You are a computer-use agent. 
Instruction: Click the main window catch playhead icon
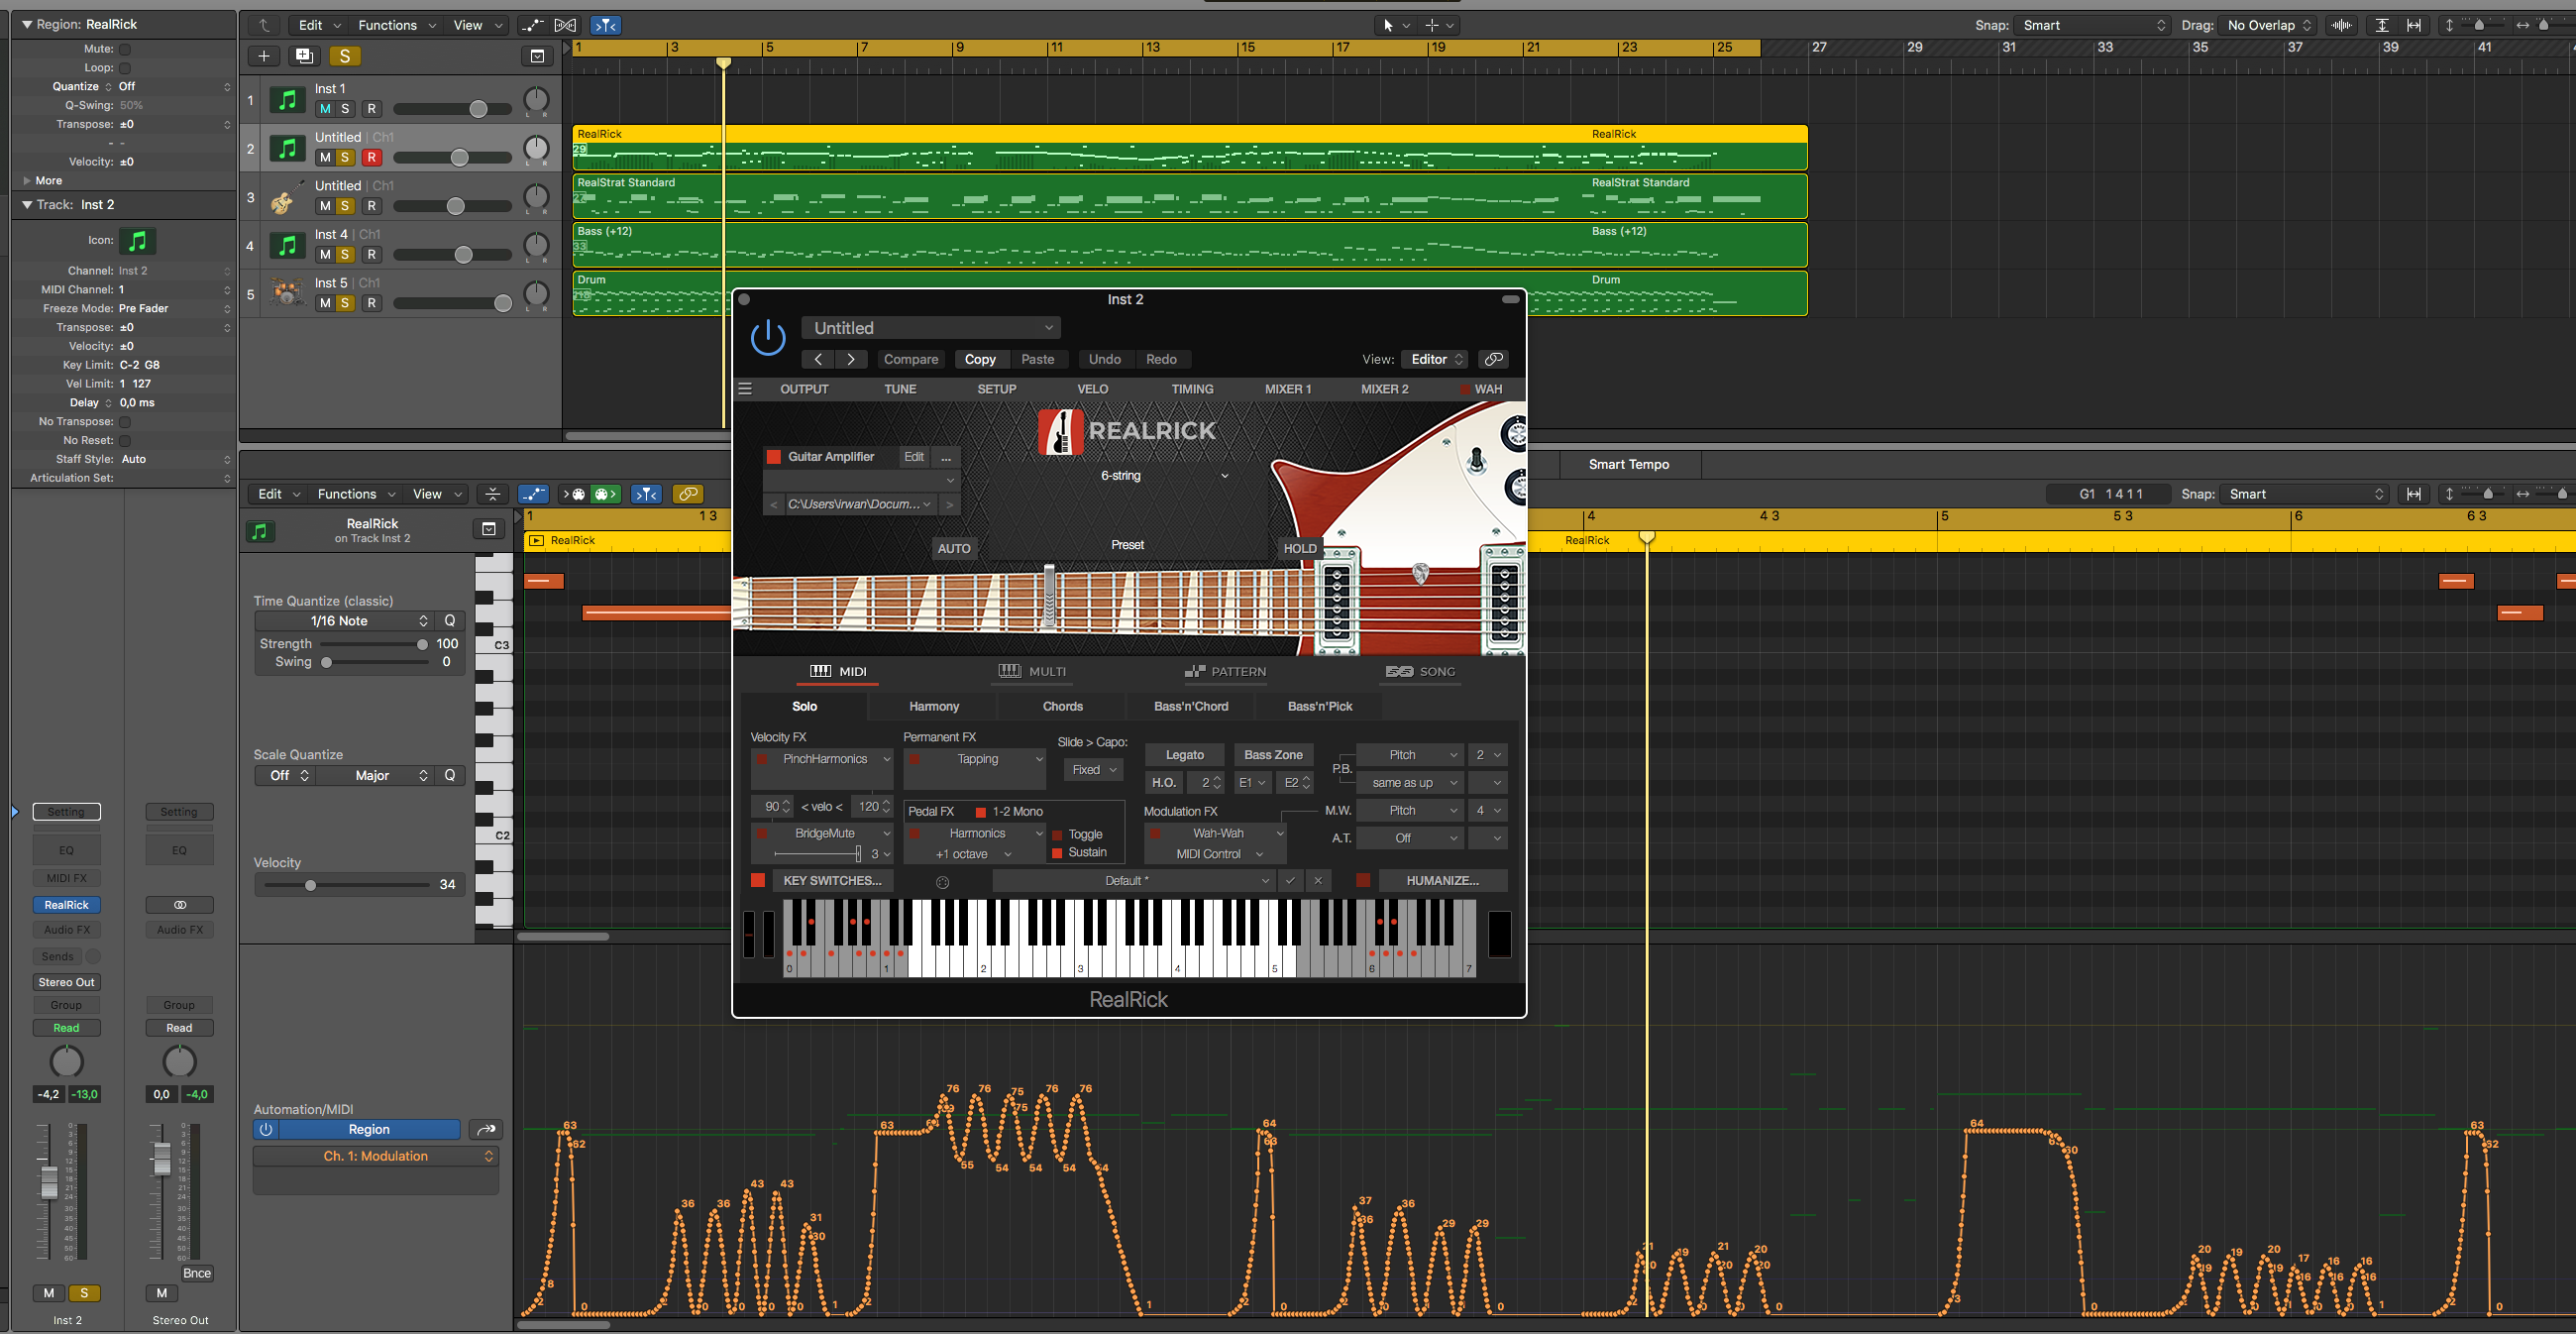pyautogui.click(x=605, y=25)
